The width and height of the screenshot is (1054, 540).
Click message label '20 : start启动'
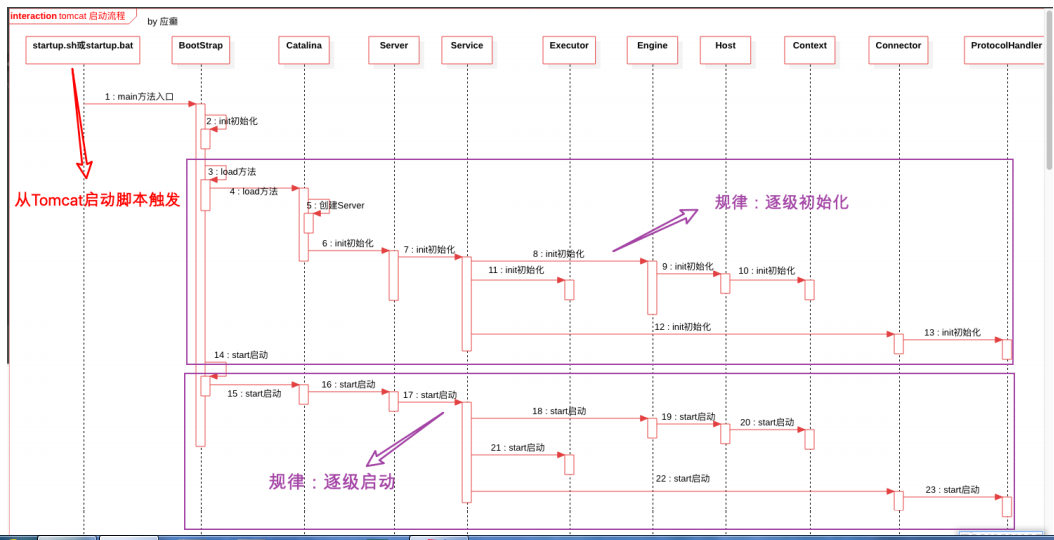pos(767,422)
